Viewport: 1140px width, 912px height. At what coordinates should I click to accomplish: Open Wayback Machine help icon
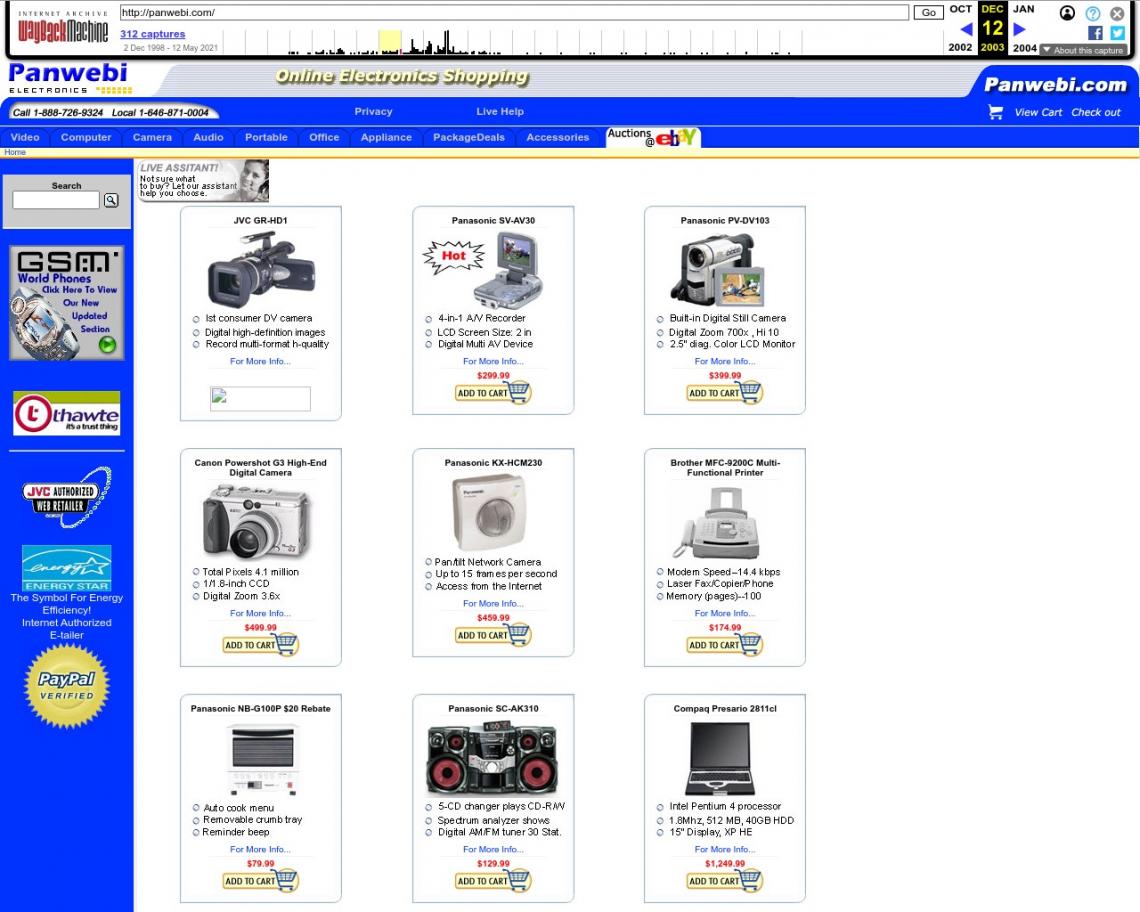1093,13
